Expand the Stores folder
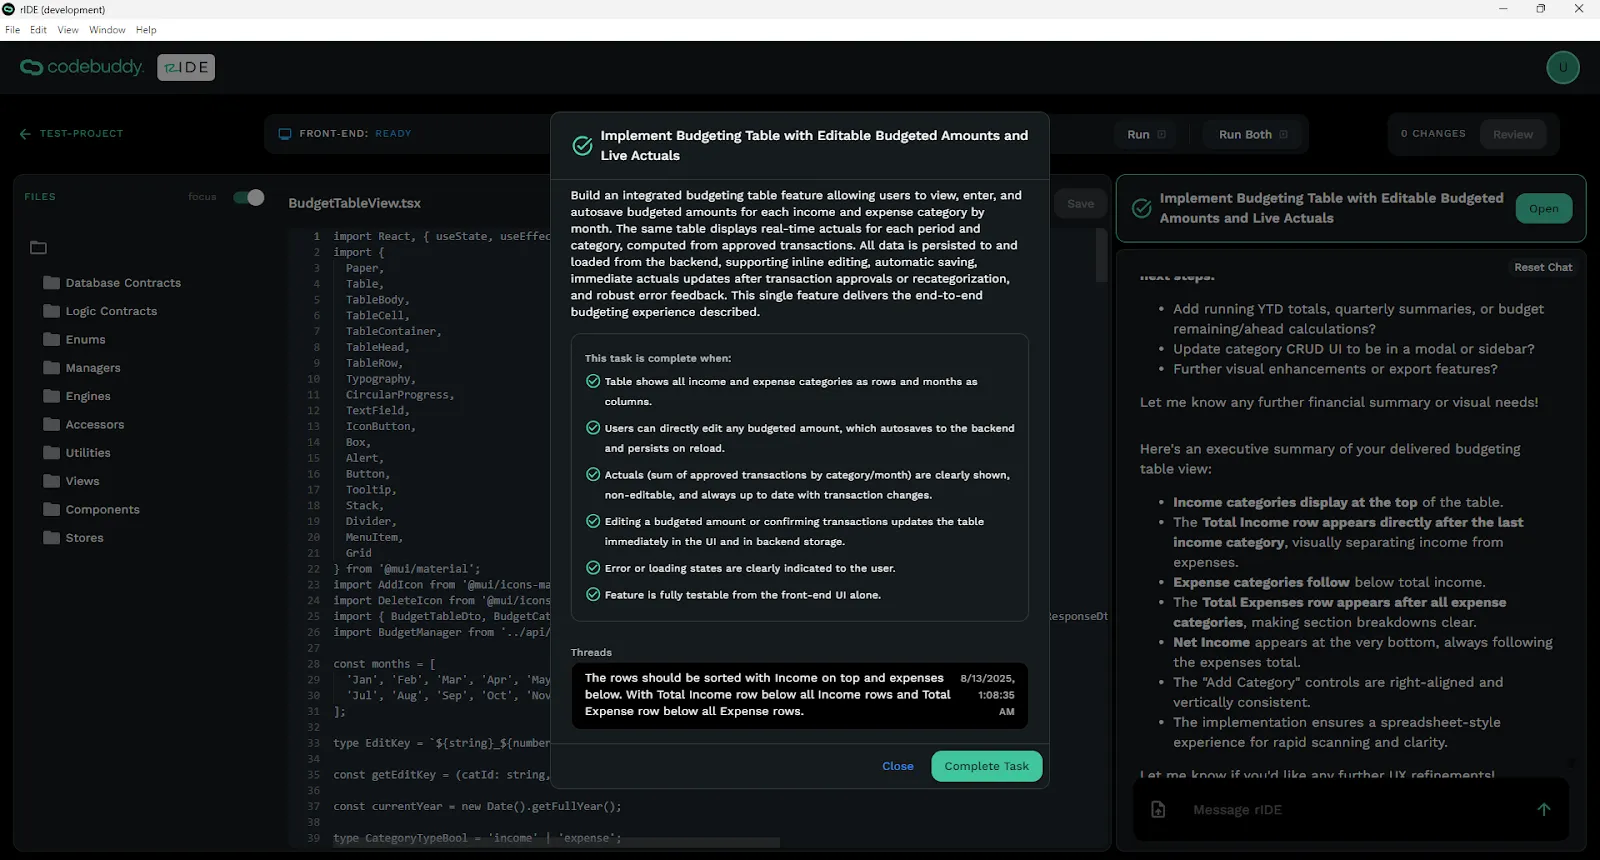This screenshot has width=1600, height=860. tap(73, 538)
